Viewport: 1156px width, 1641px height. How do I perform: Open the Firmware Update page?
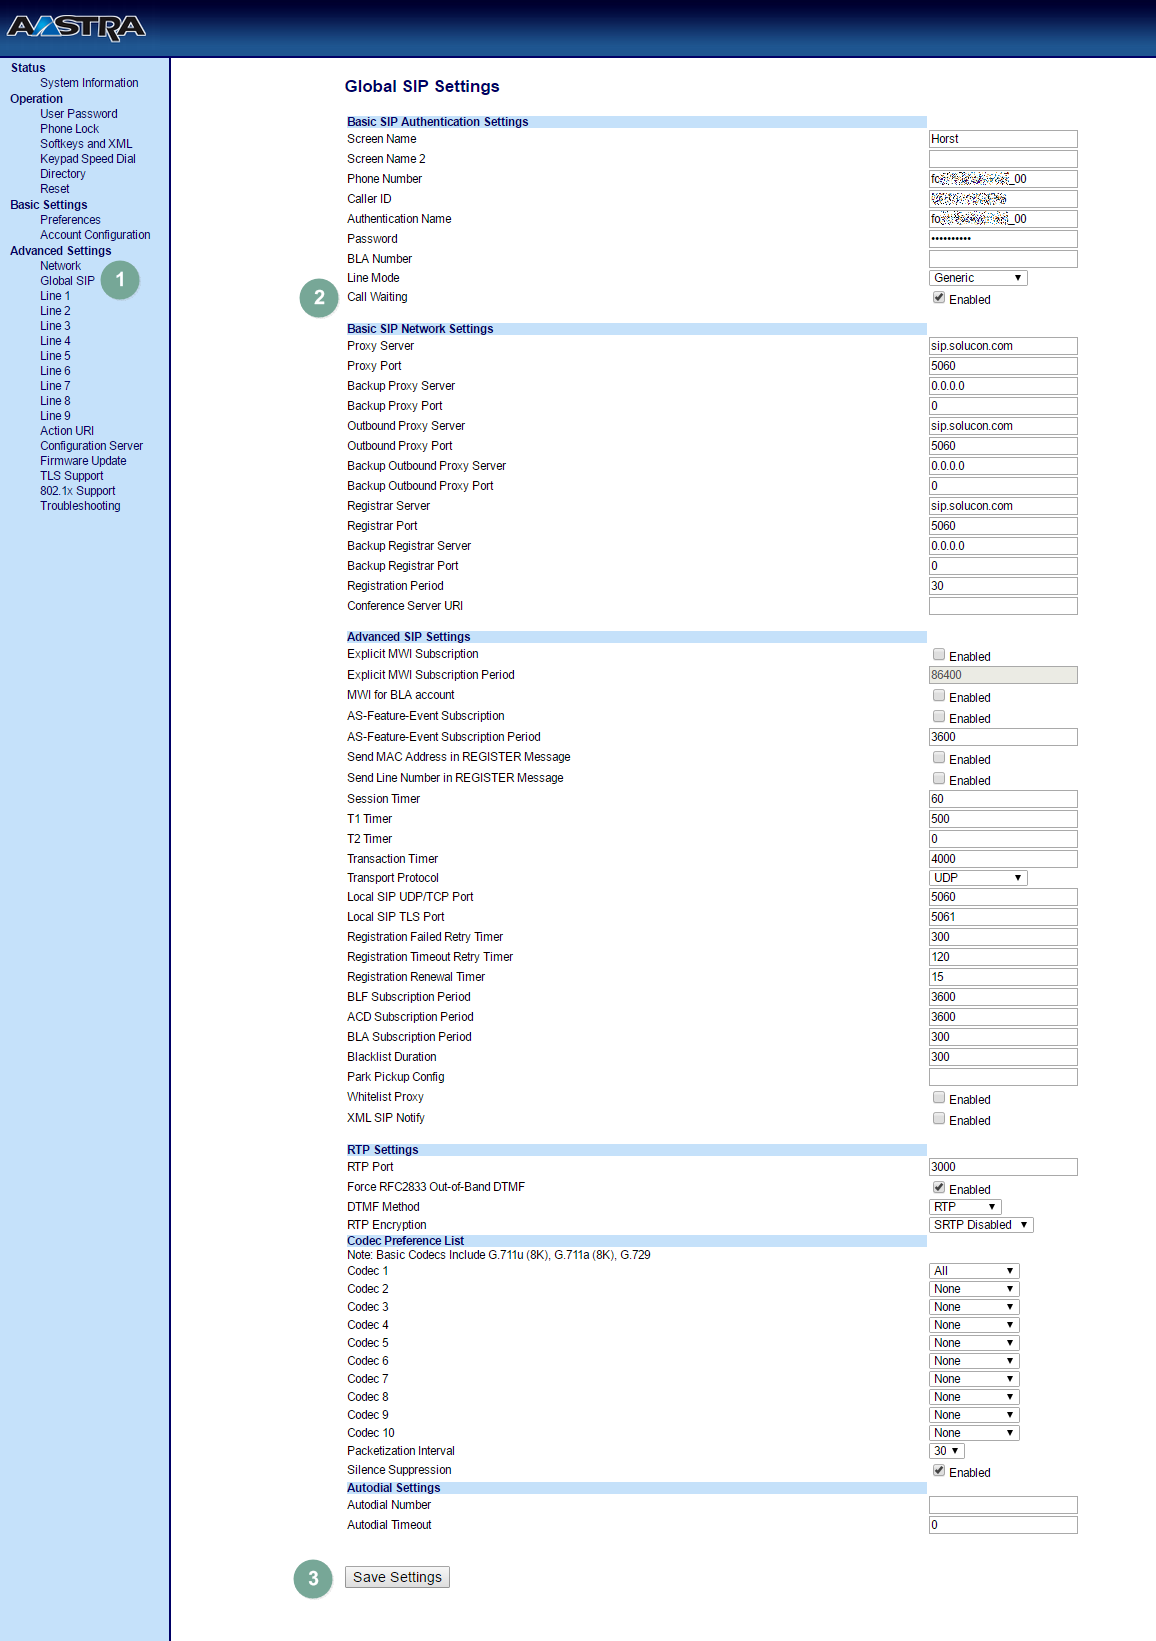click(83, 461)
